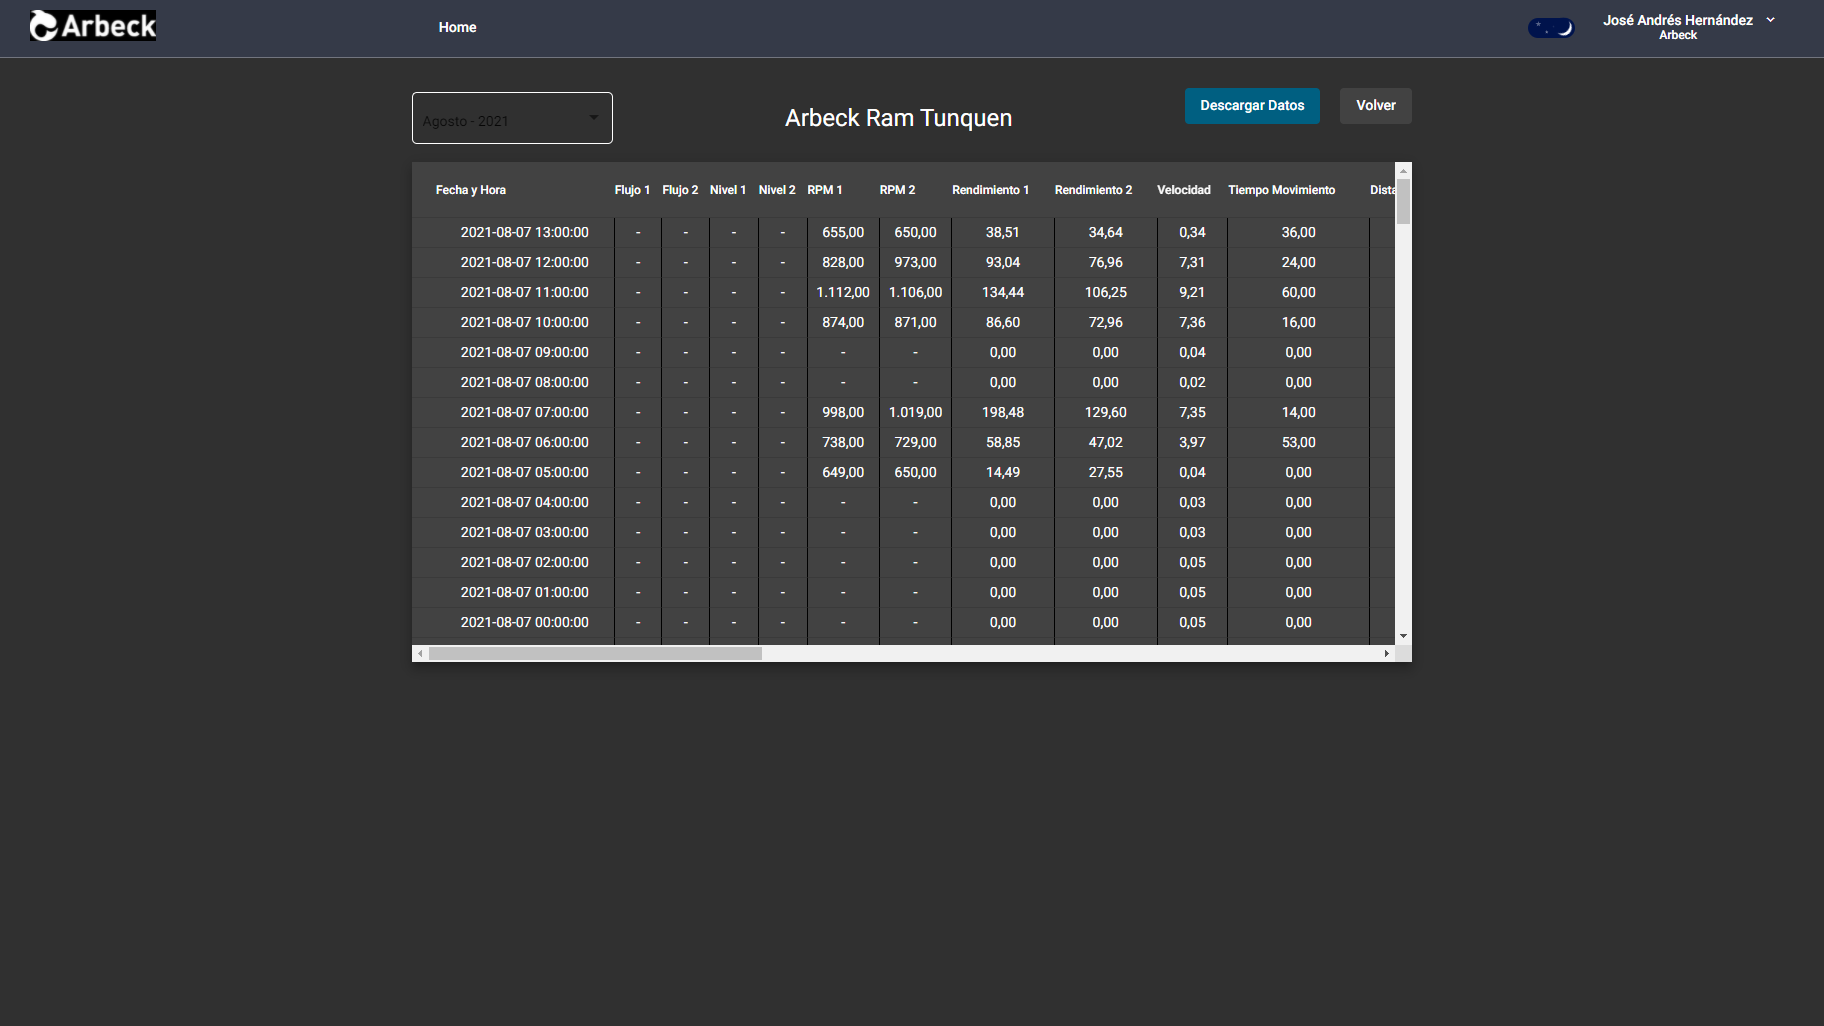Click the table's vertical scrollbar thumb
This screenshot has width=1824, height=1026.
[x=1403, y=201]
